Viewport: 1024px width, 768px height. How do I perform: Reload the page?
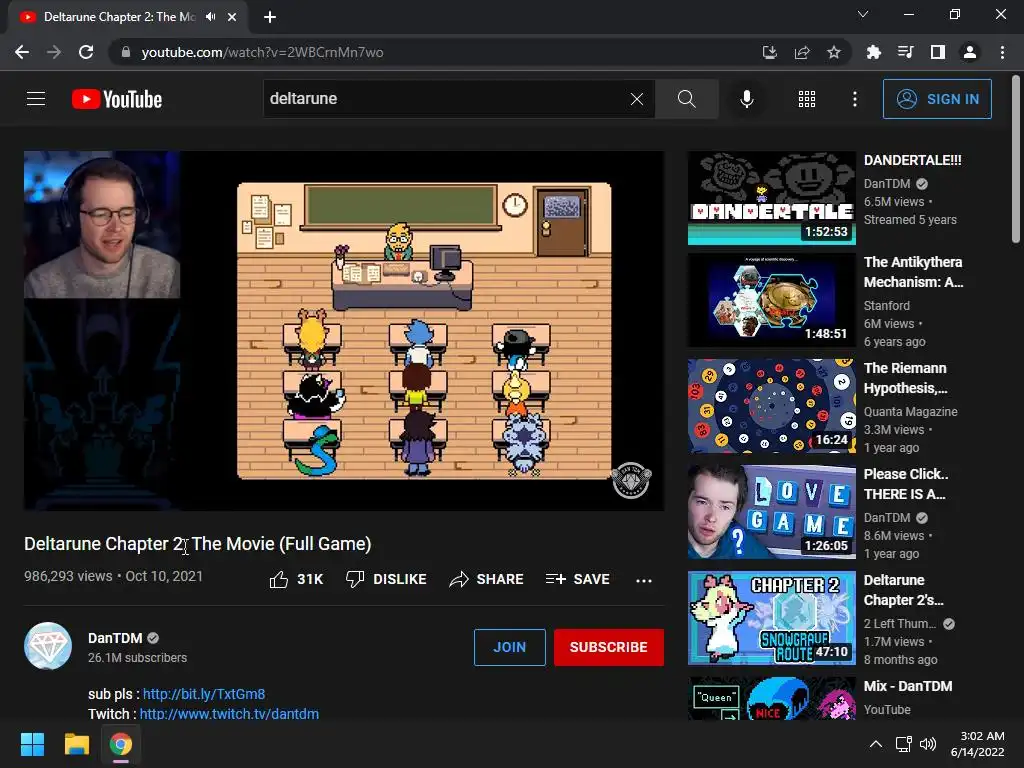click(x=86, y=52)
